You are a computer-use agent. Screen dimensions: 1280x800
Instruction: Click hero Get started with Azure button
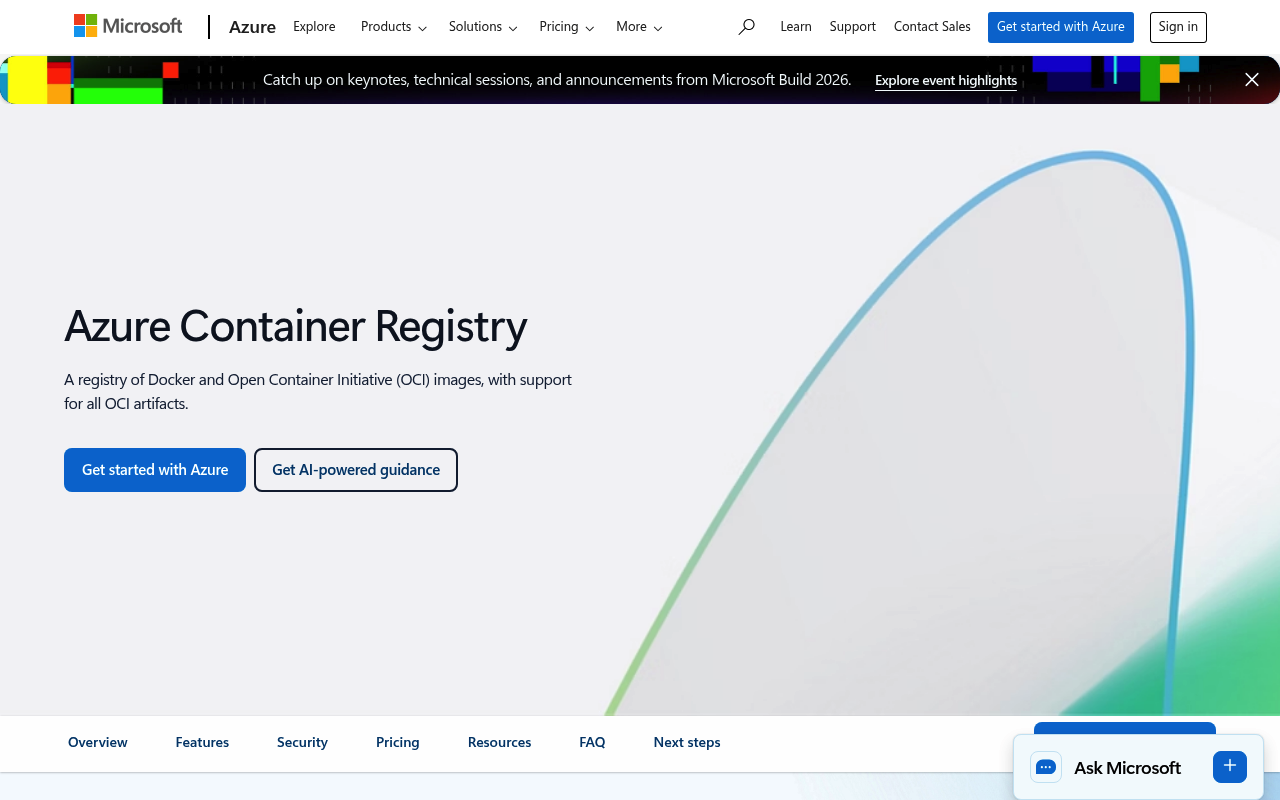point(155,470)
